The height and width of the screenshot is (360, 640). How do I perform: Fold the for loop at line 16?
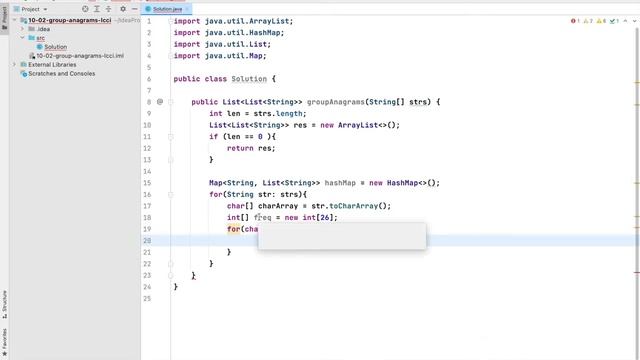(171, 195)
